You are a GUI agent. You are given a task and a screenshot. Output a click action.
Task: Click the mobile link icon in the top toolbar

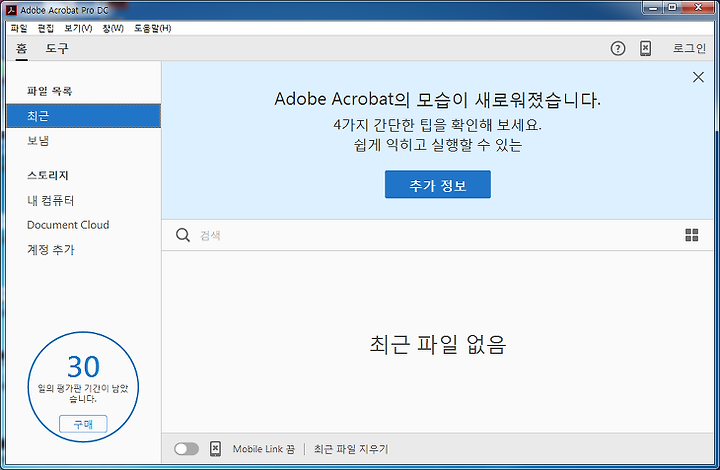(645, 48)
